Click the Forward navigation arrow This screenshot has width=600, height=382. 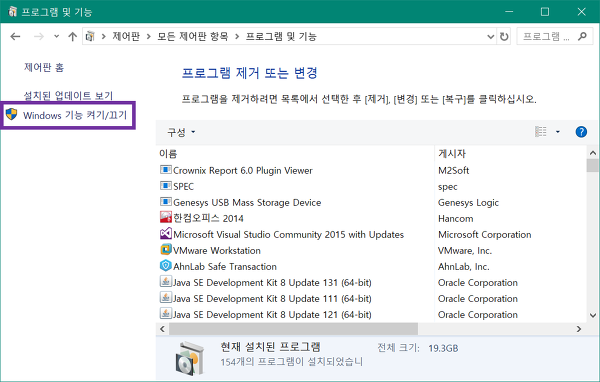tap(39, 36)
